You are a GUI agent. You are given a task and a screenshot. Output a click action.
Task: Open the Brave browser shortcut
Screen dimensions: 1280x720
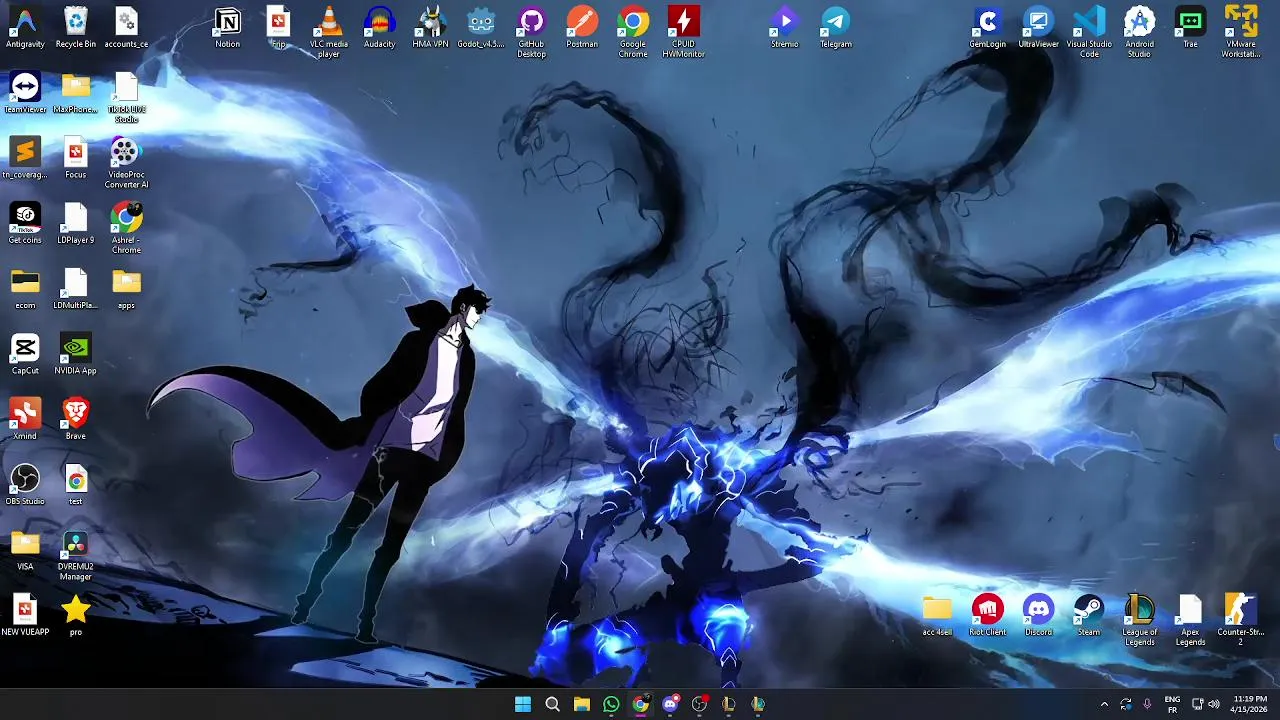click(x=76, y=419)
